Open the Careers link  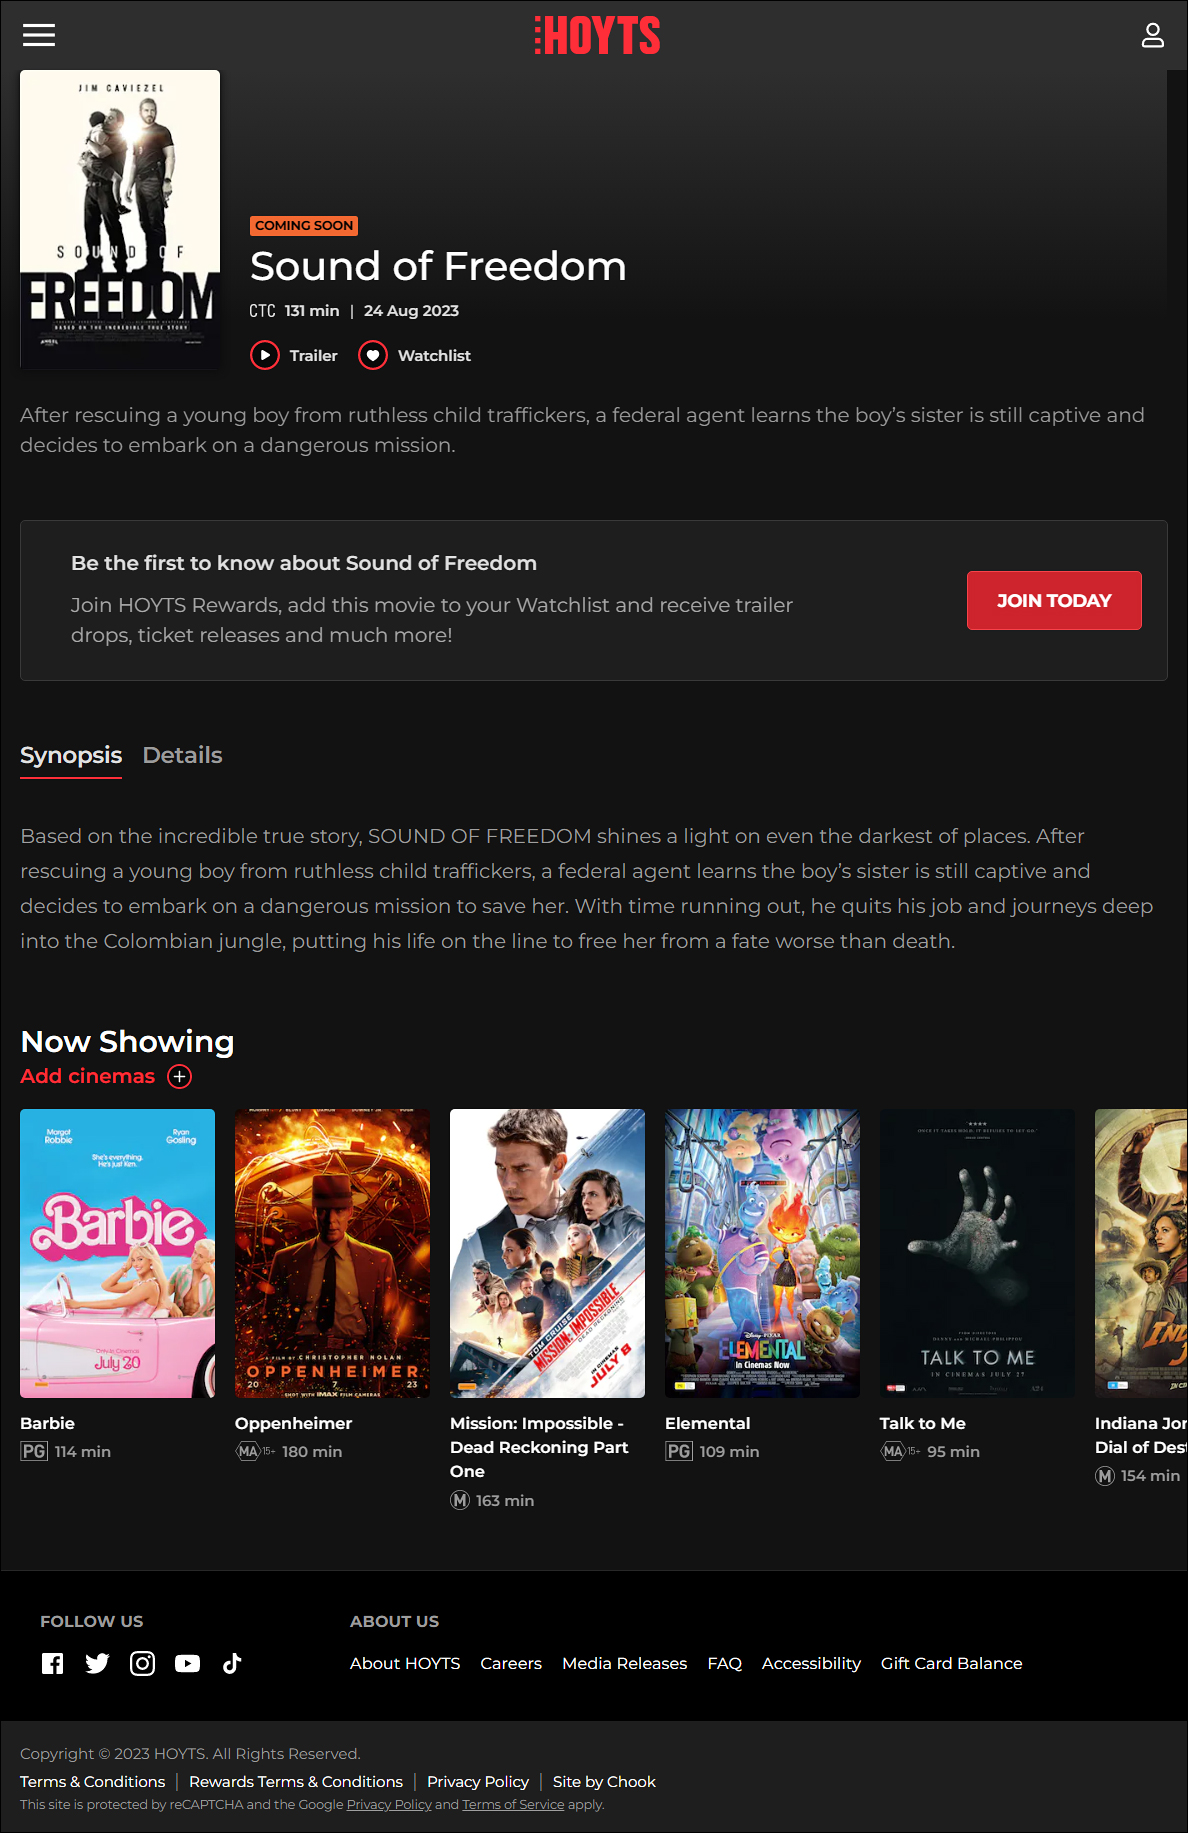click(511, 1663)
